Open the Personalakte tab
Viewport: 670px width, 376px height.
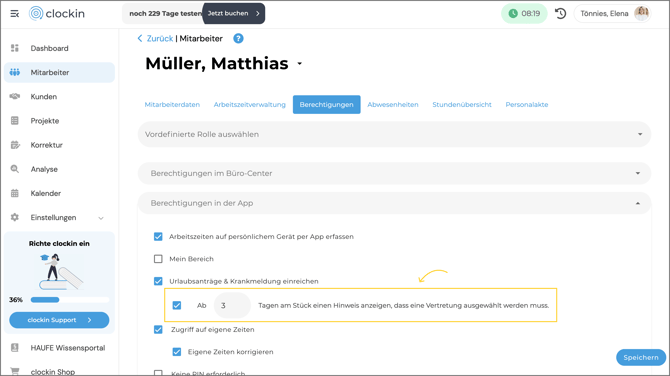click(x=527, y=105)
